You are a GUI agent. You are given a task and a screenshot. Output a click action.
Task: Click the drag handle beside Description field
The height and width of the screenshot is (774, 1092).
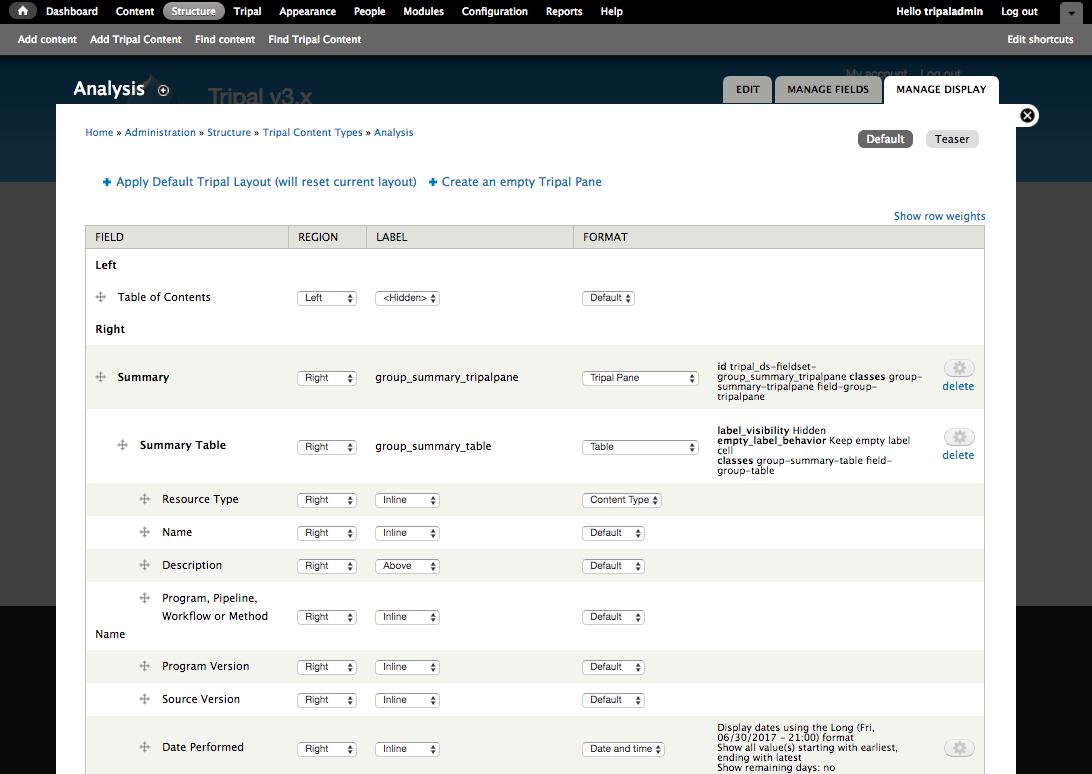click(145, 566)
